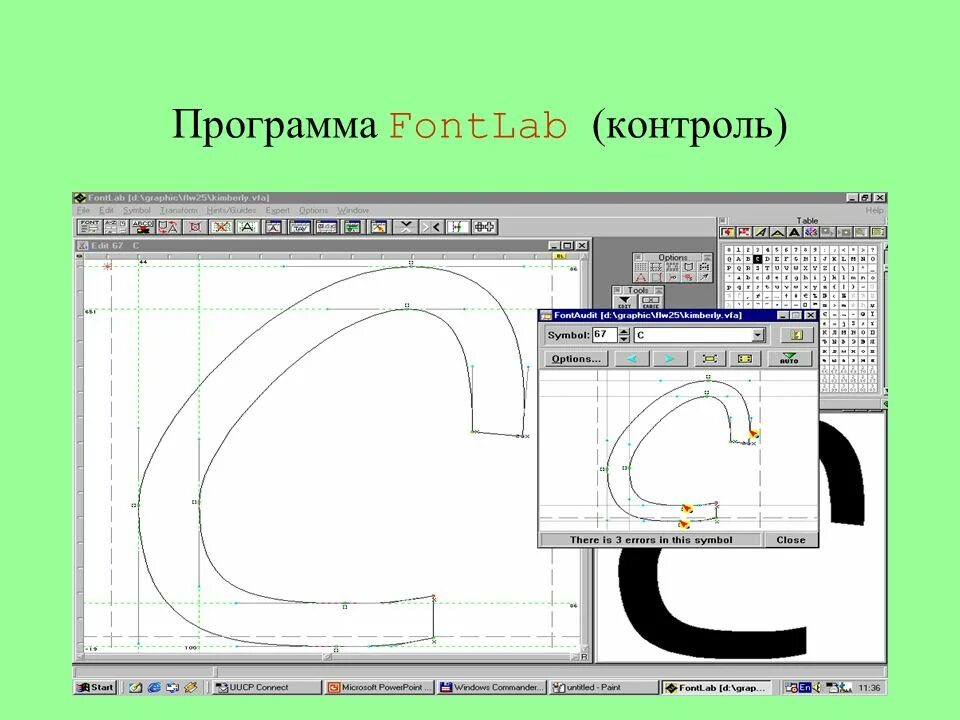Click the A-Z encoding toolbar icon
Image resolution: width=960 pixels, height=720 pixels.
point(115,227)
